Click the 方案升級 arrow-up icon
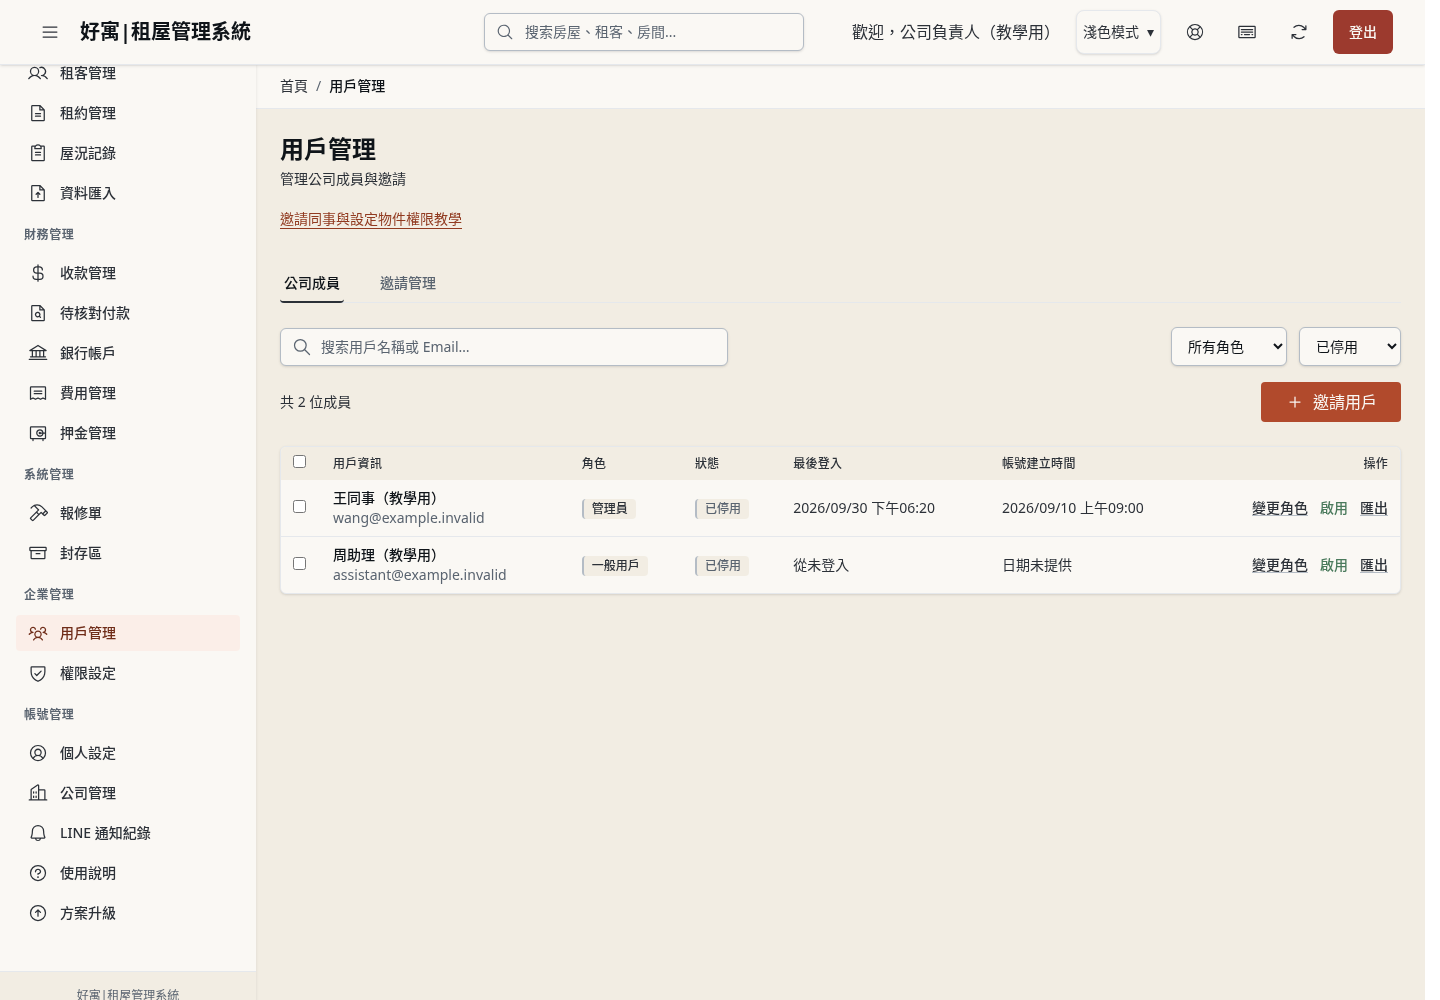 (38, 913)
